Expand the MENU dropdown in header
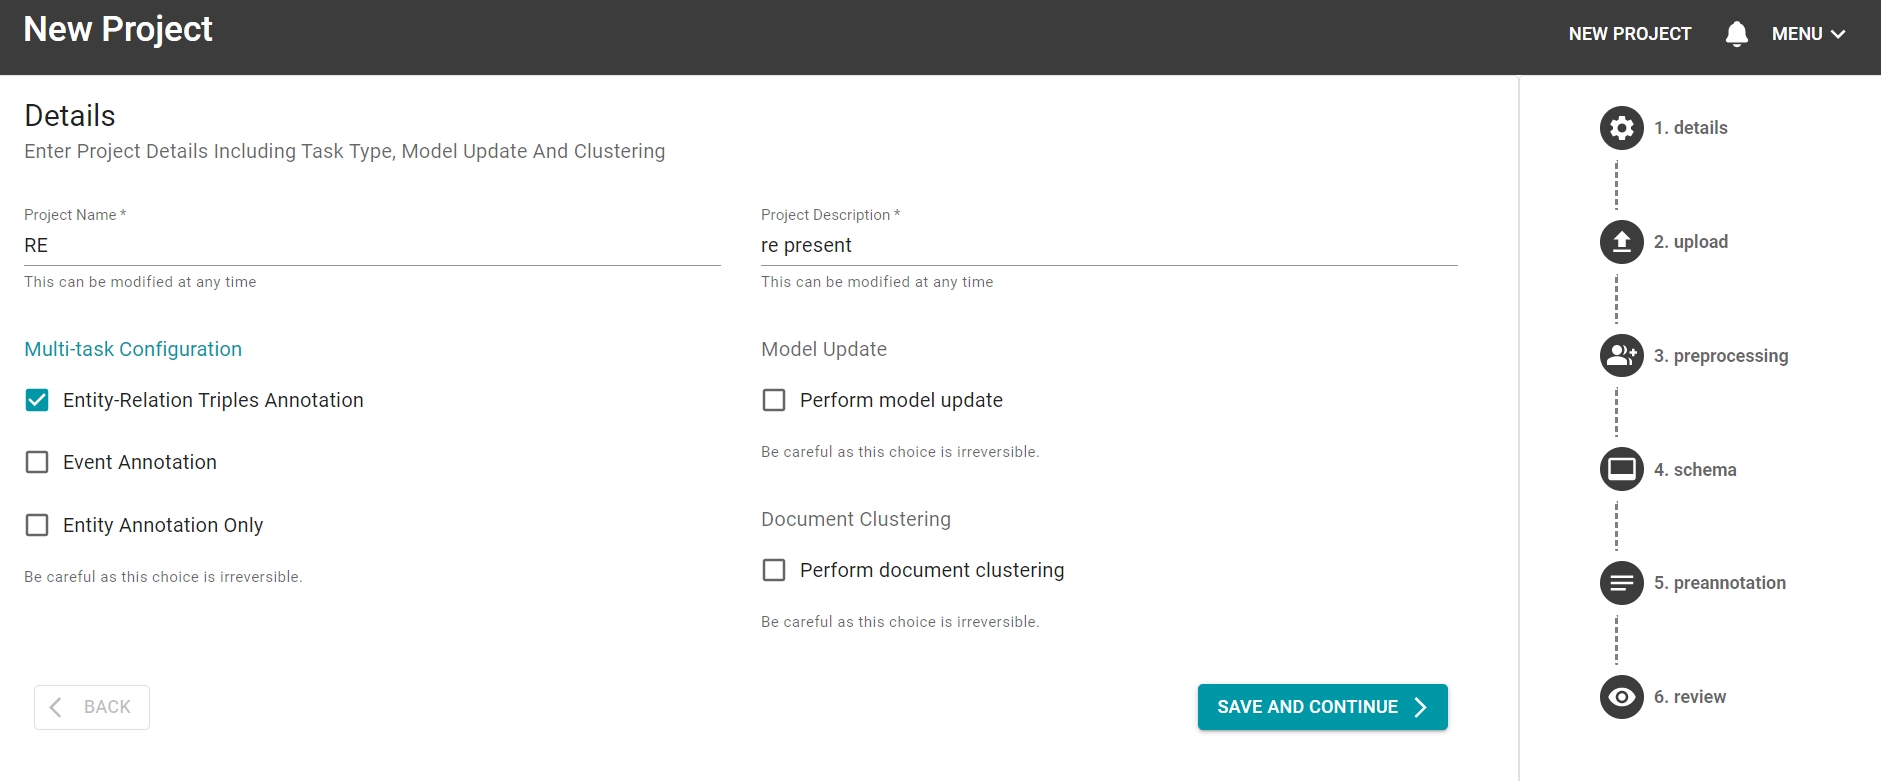 click(1808, 34)
